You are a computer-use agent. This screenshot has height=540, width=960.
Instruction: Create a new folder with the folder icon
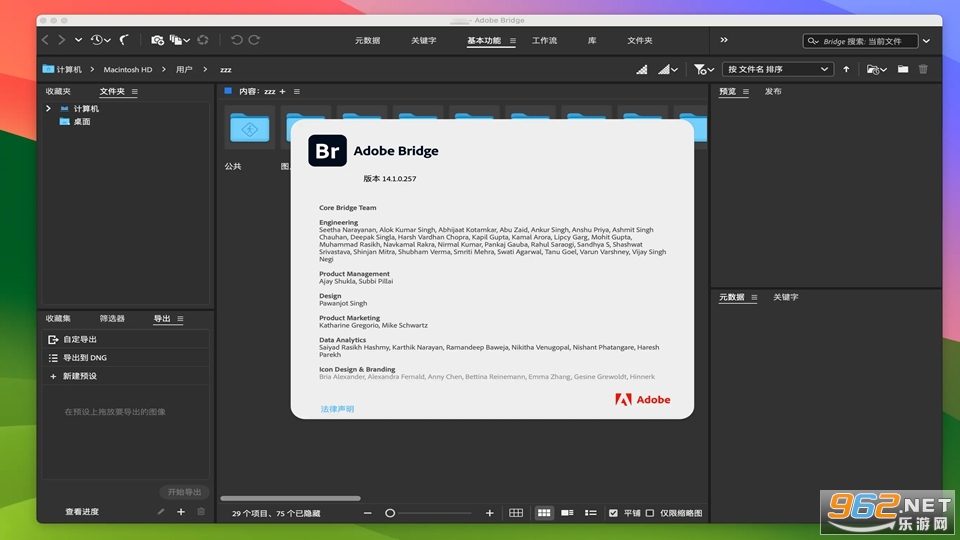(x=903, y=69)
